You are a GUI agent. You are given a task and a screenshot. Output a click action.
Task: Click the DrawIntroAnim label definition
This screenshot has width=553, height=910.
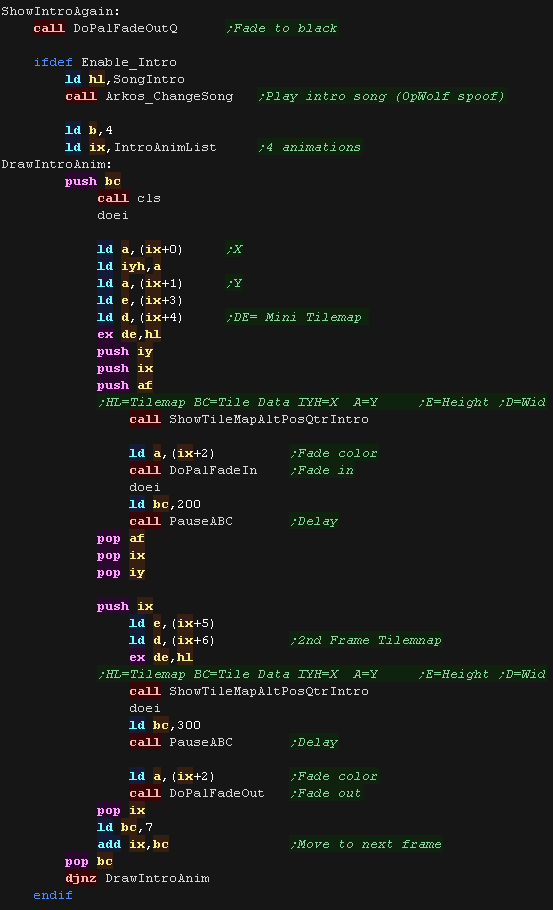point(57,164)
